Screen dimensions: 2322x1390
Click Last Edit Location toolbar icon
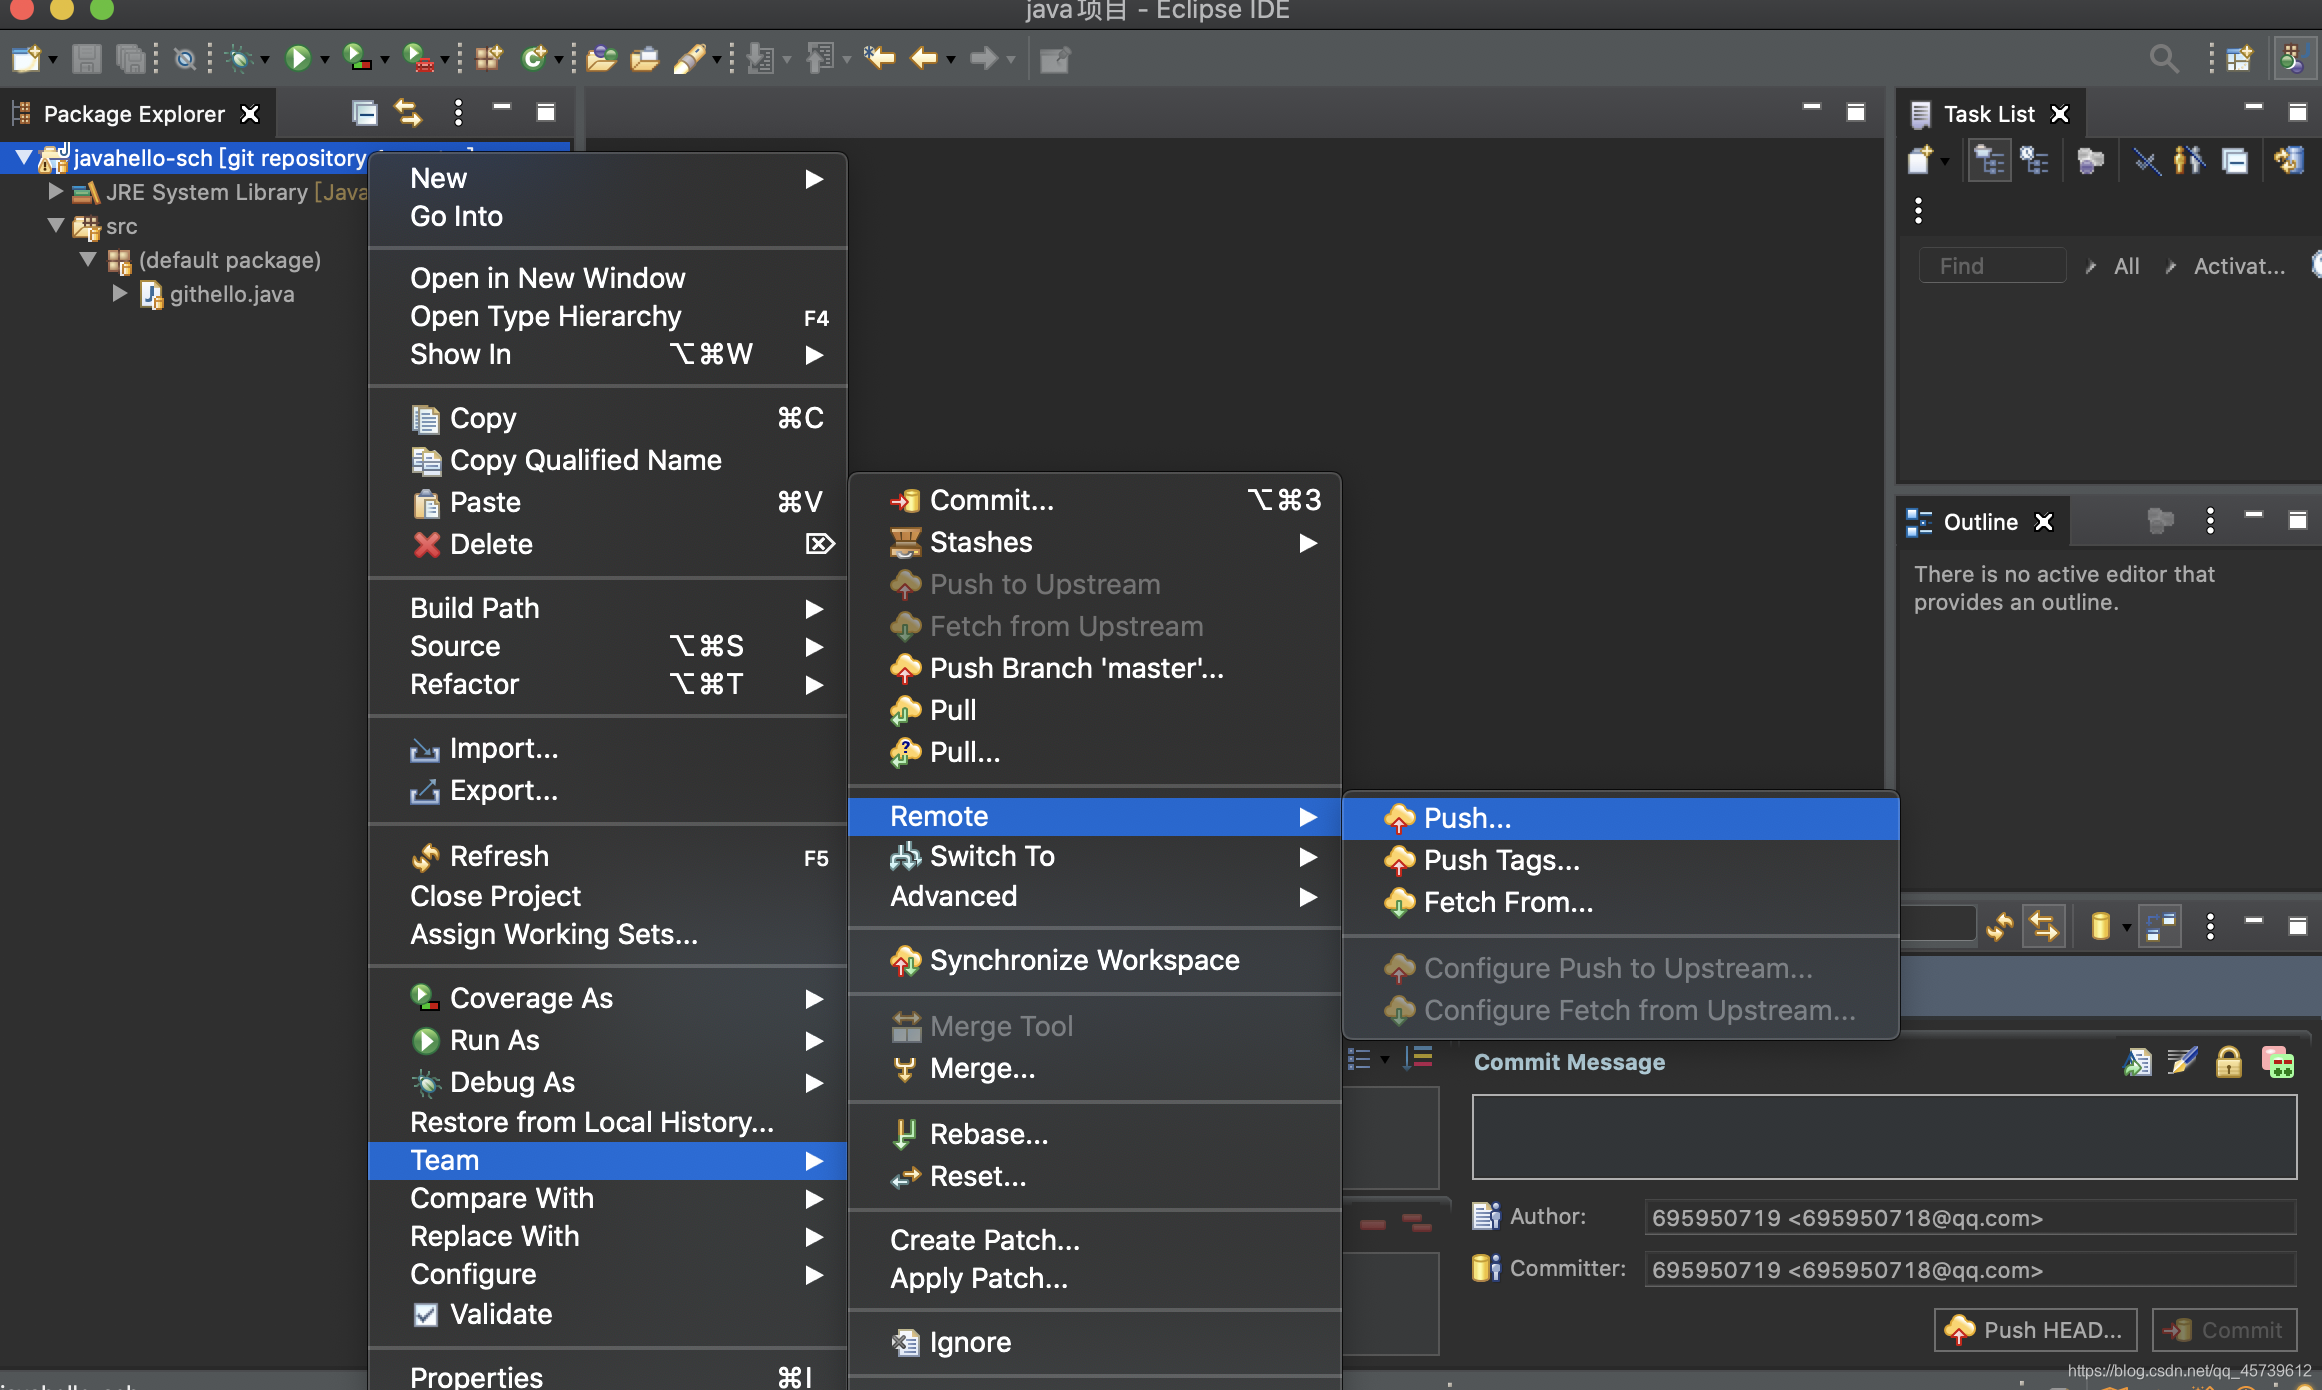[x=880, y=59]
